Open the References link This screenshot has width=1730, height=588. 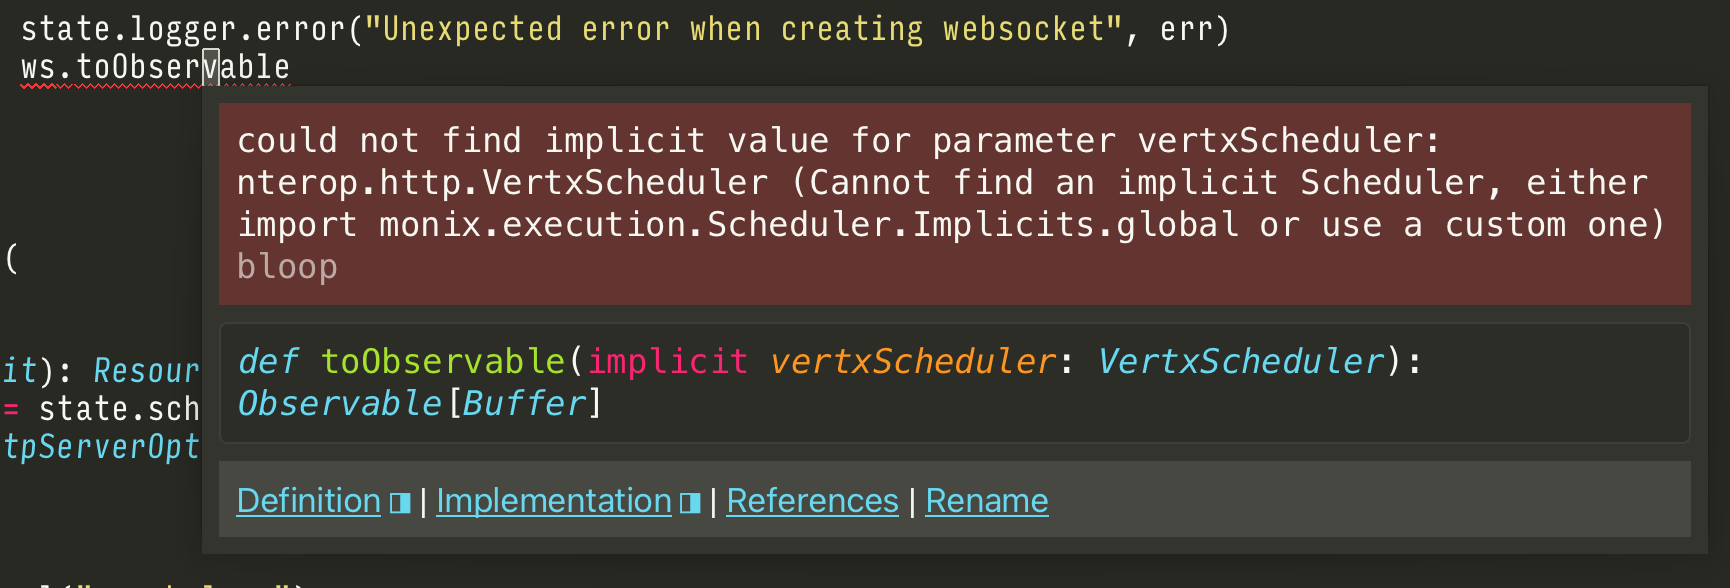812,501
